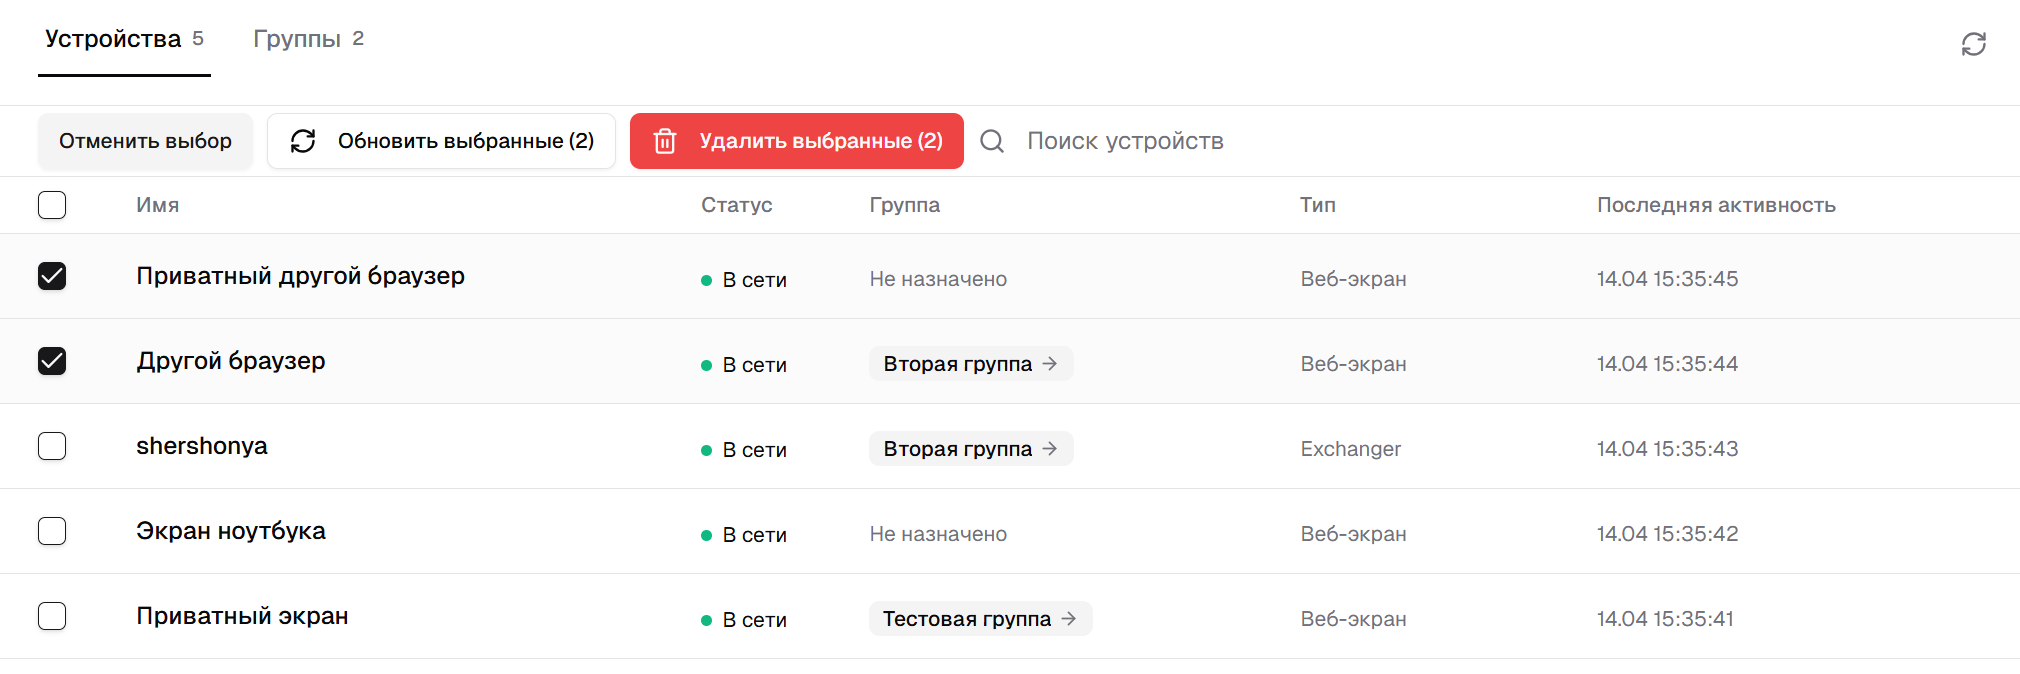Click timestamp 14.04 15:35:42

pyautogui.click(x=1667, y=534)
